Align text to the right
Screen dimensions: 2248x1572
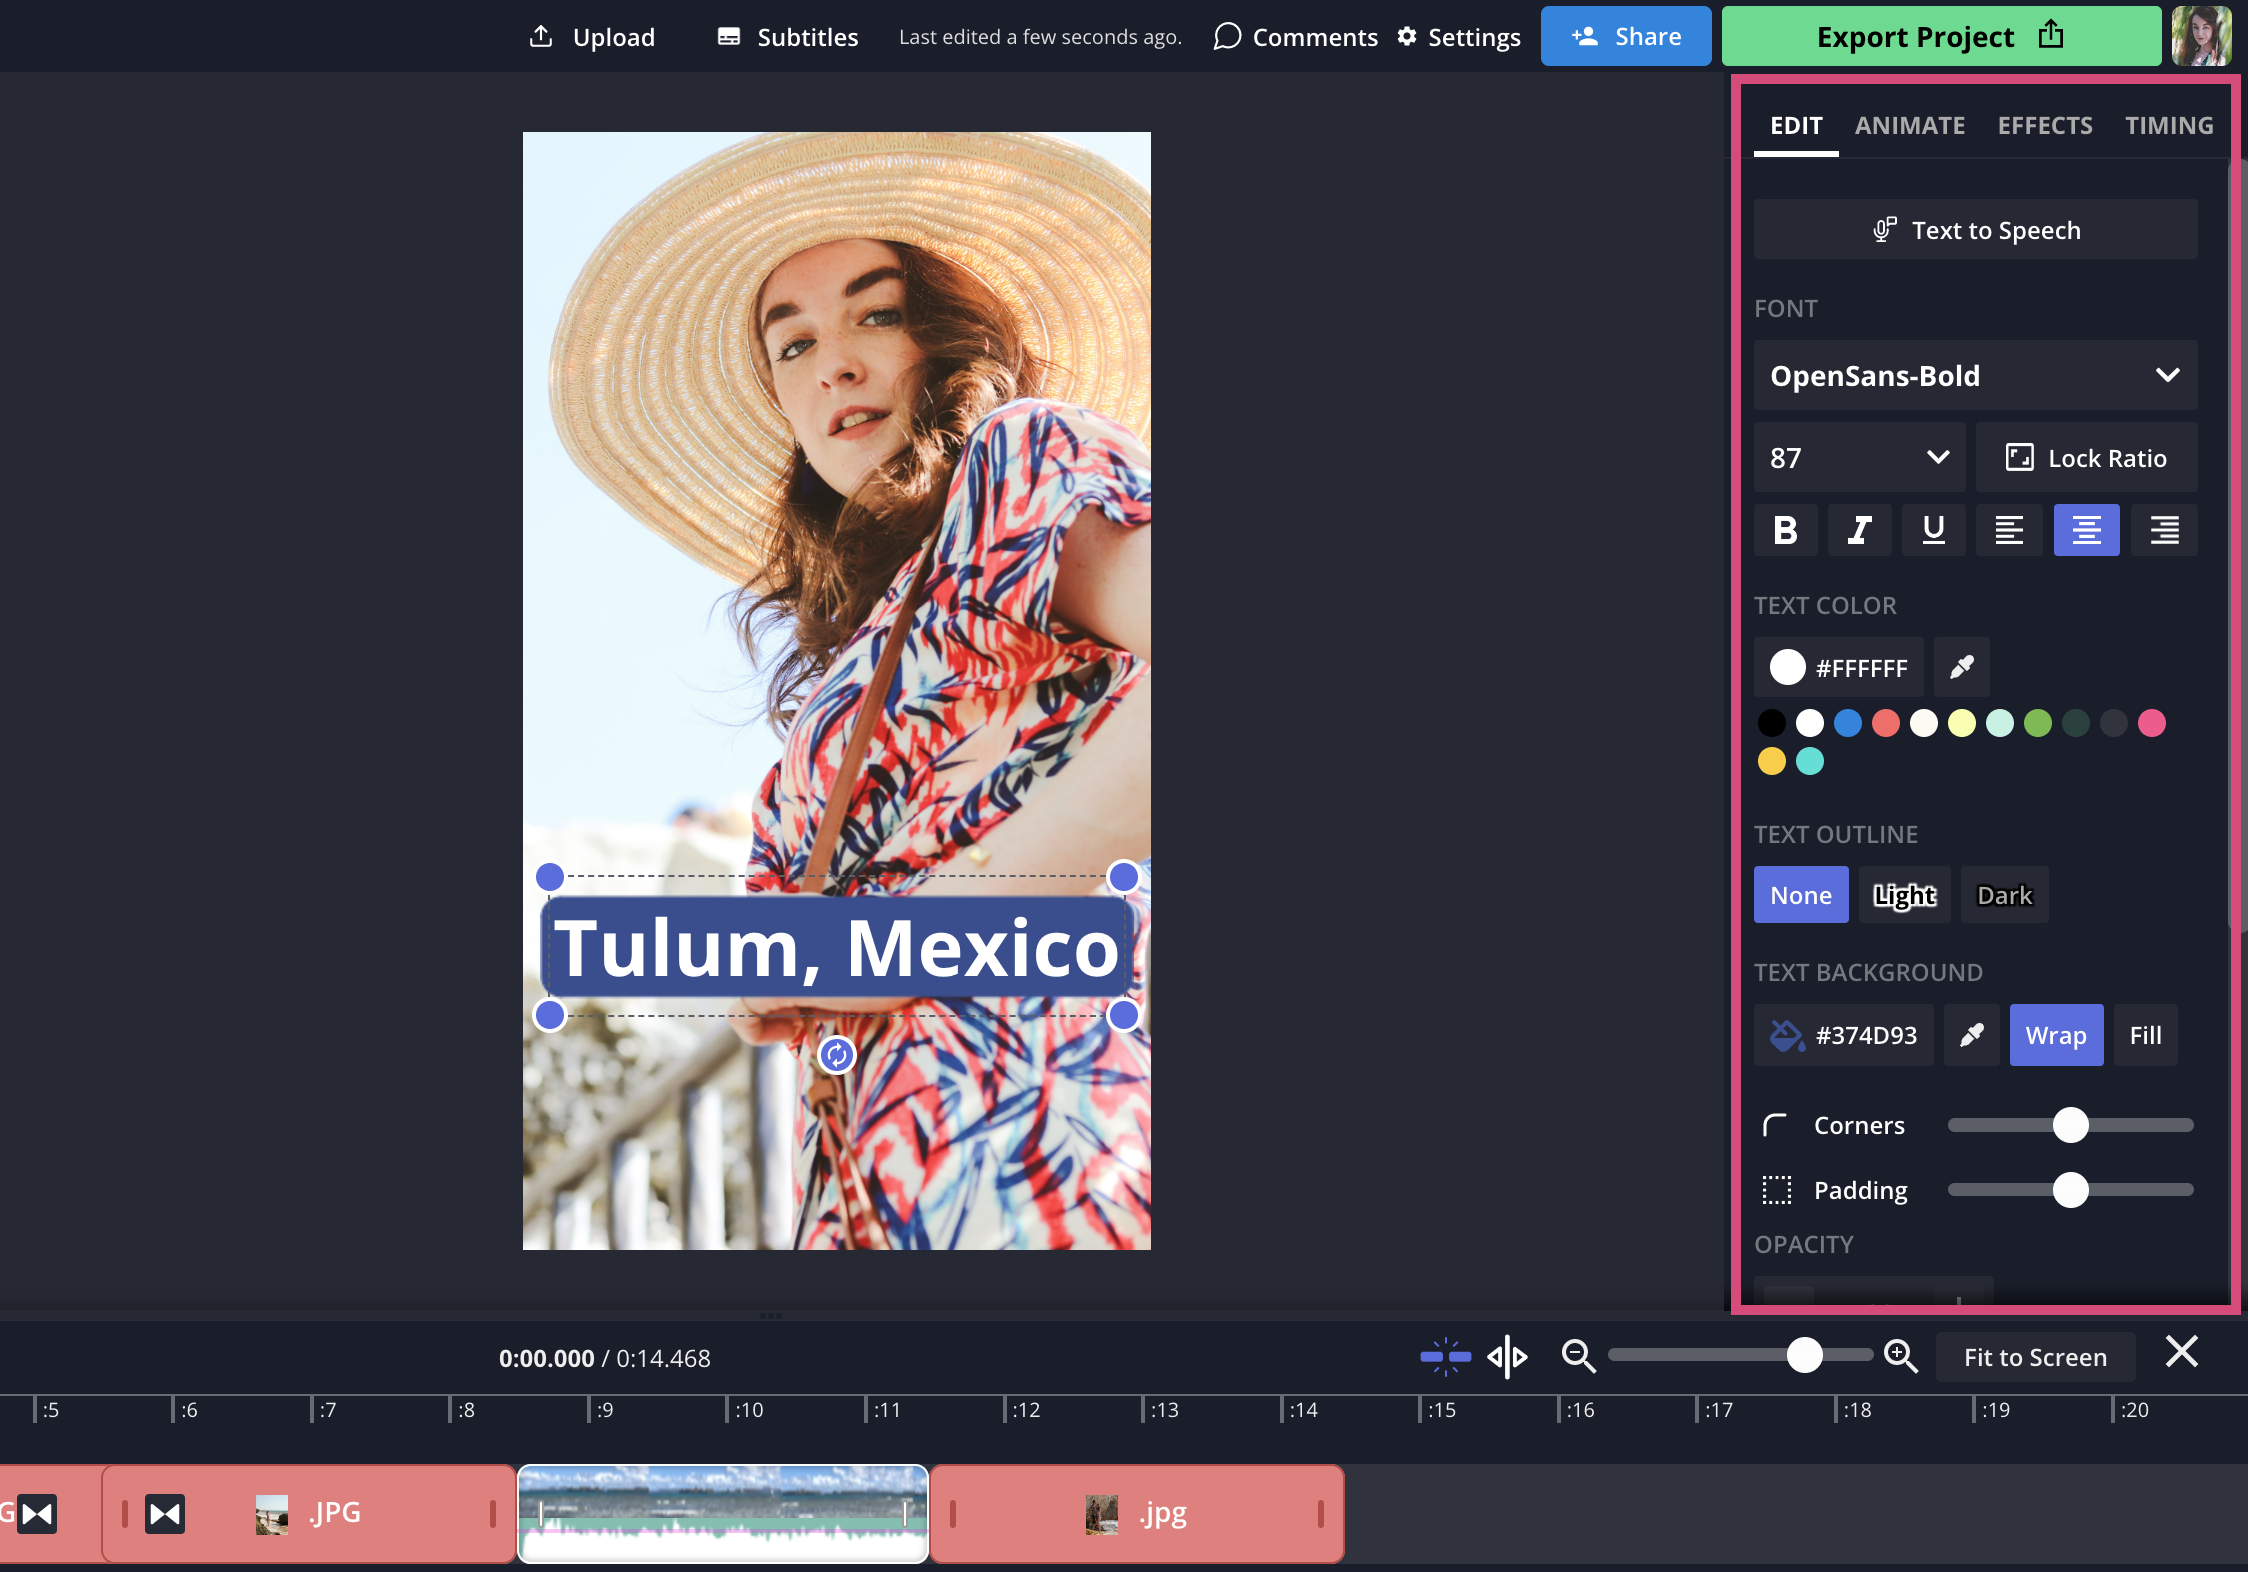[x=2164, y=529]
